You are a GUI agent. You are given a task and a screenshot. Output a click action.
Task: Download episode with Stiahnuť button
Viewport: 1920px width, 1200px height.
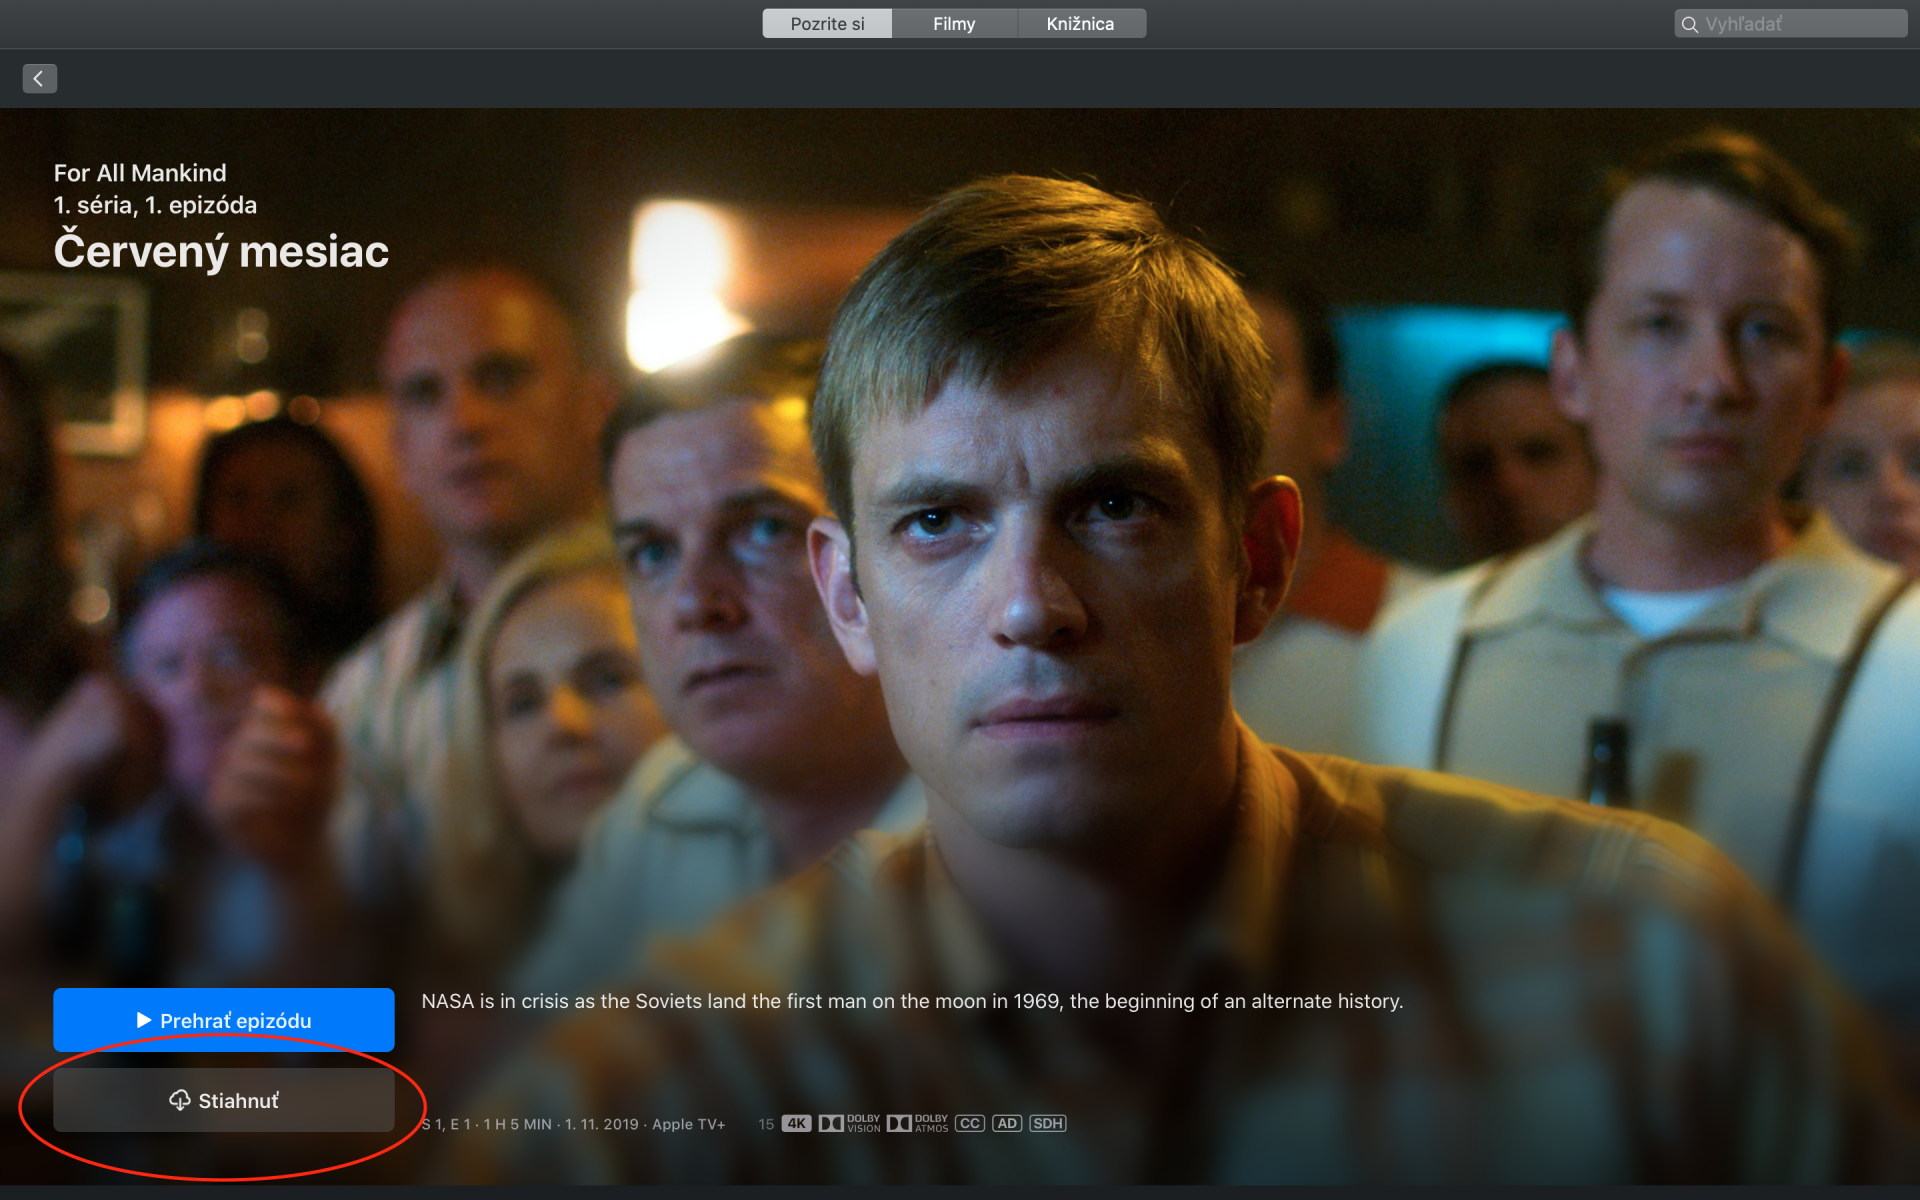click(224, 1100)
